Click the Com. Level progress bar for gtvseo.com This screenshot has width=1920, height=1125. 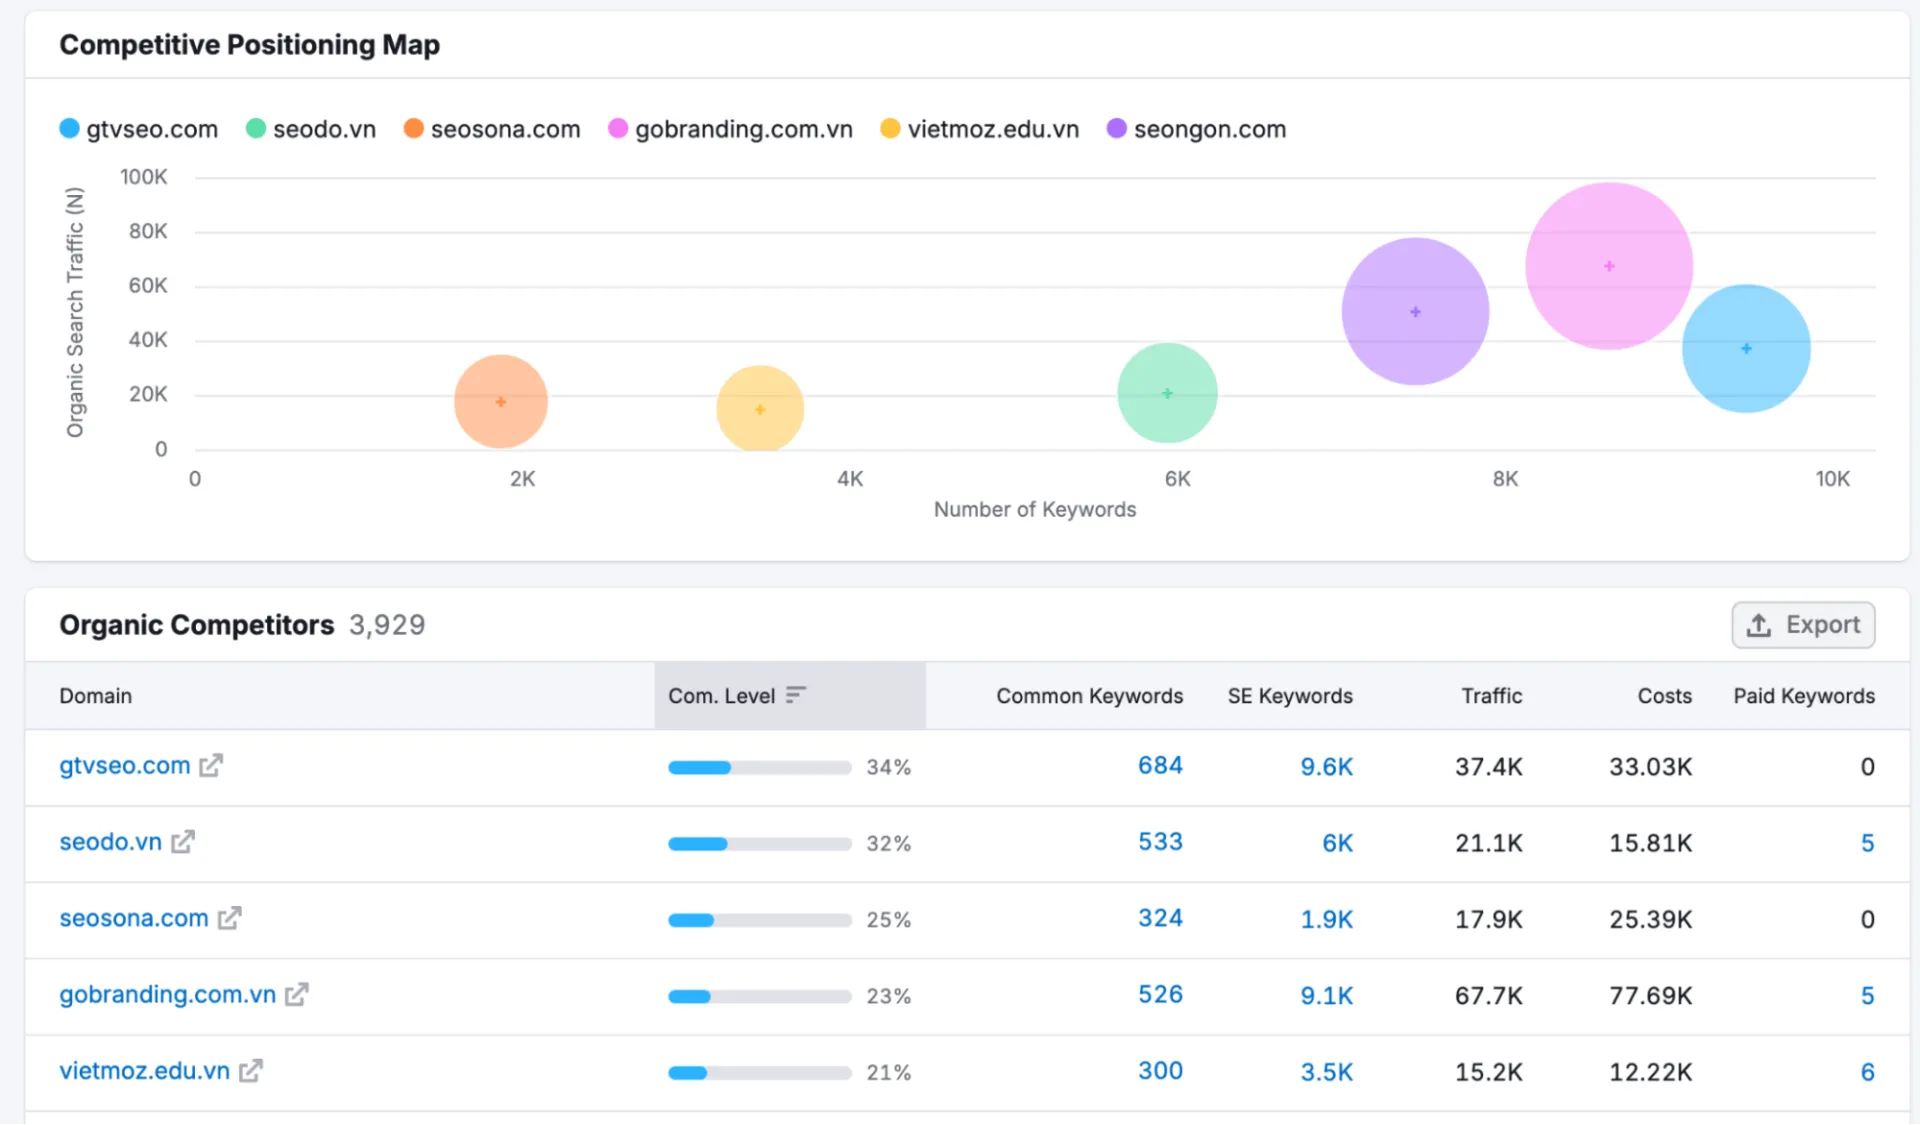pos(759,767)
